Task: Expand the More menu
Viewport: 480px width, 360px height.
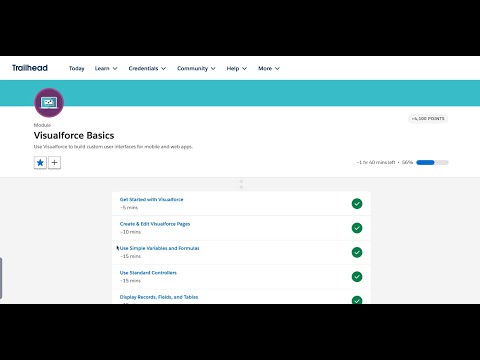Action: [x=269, y=68]
